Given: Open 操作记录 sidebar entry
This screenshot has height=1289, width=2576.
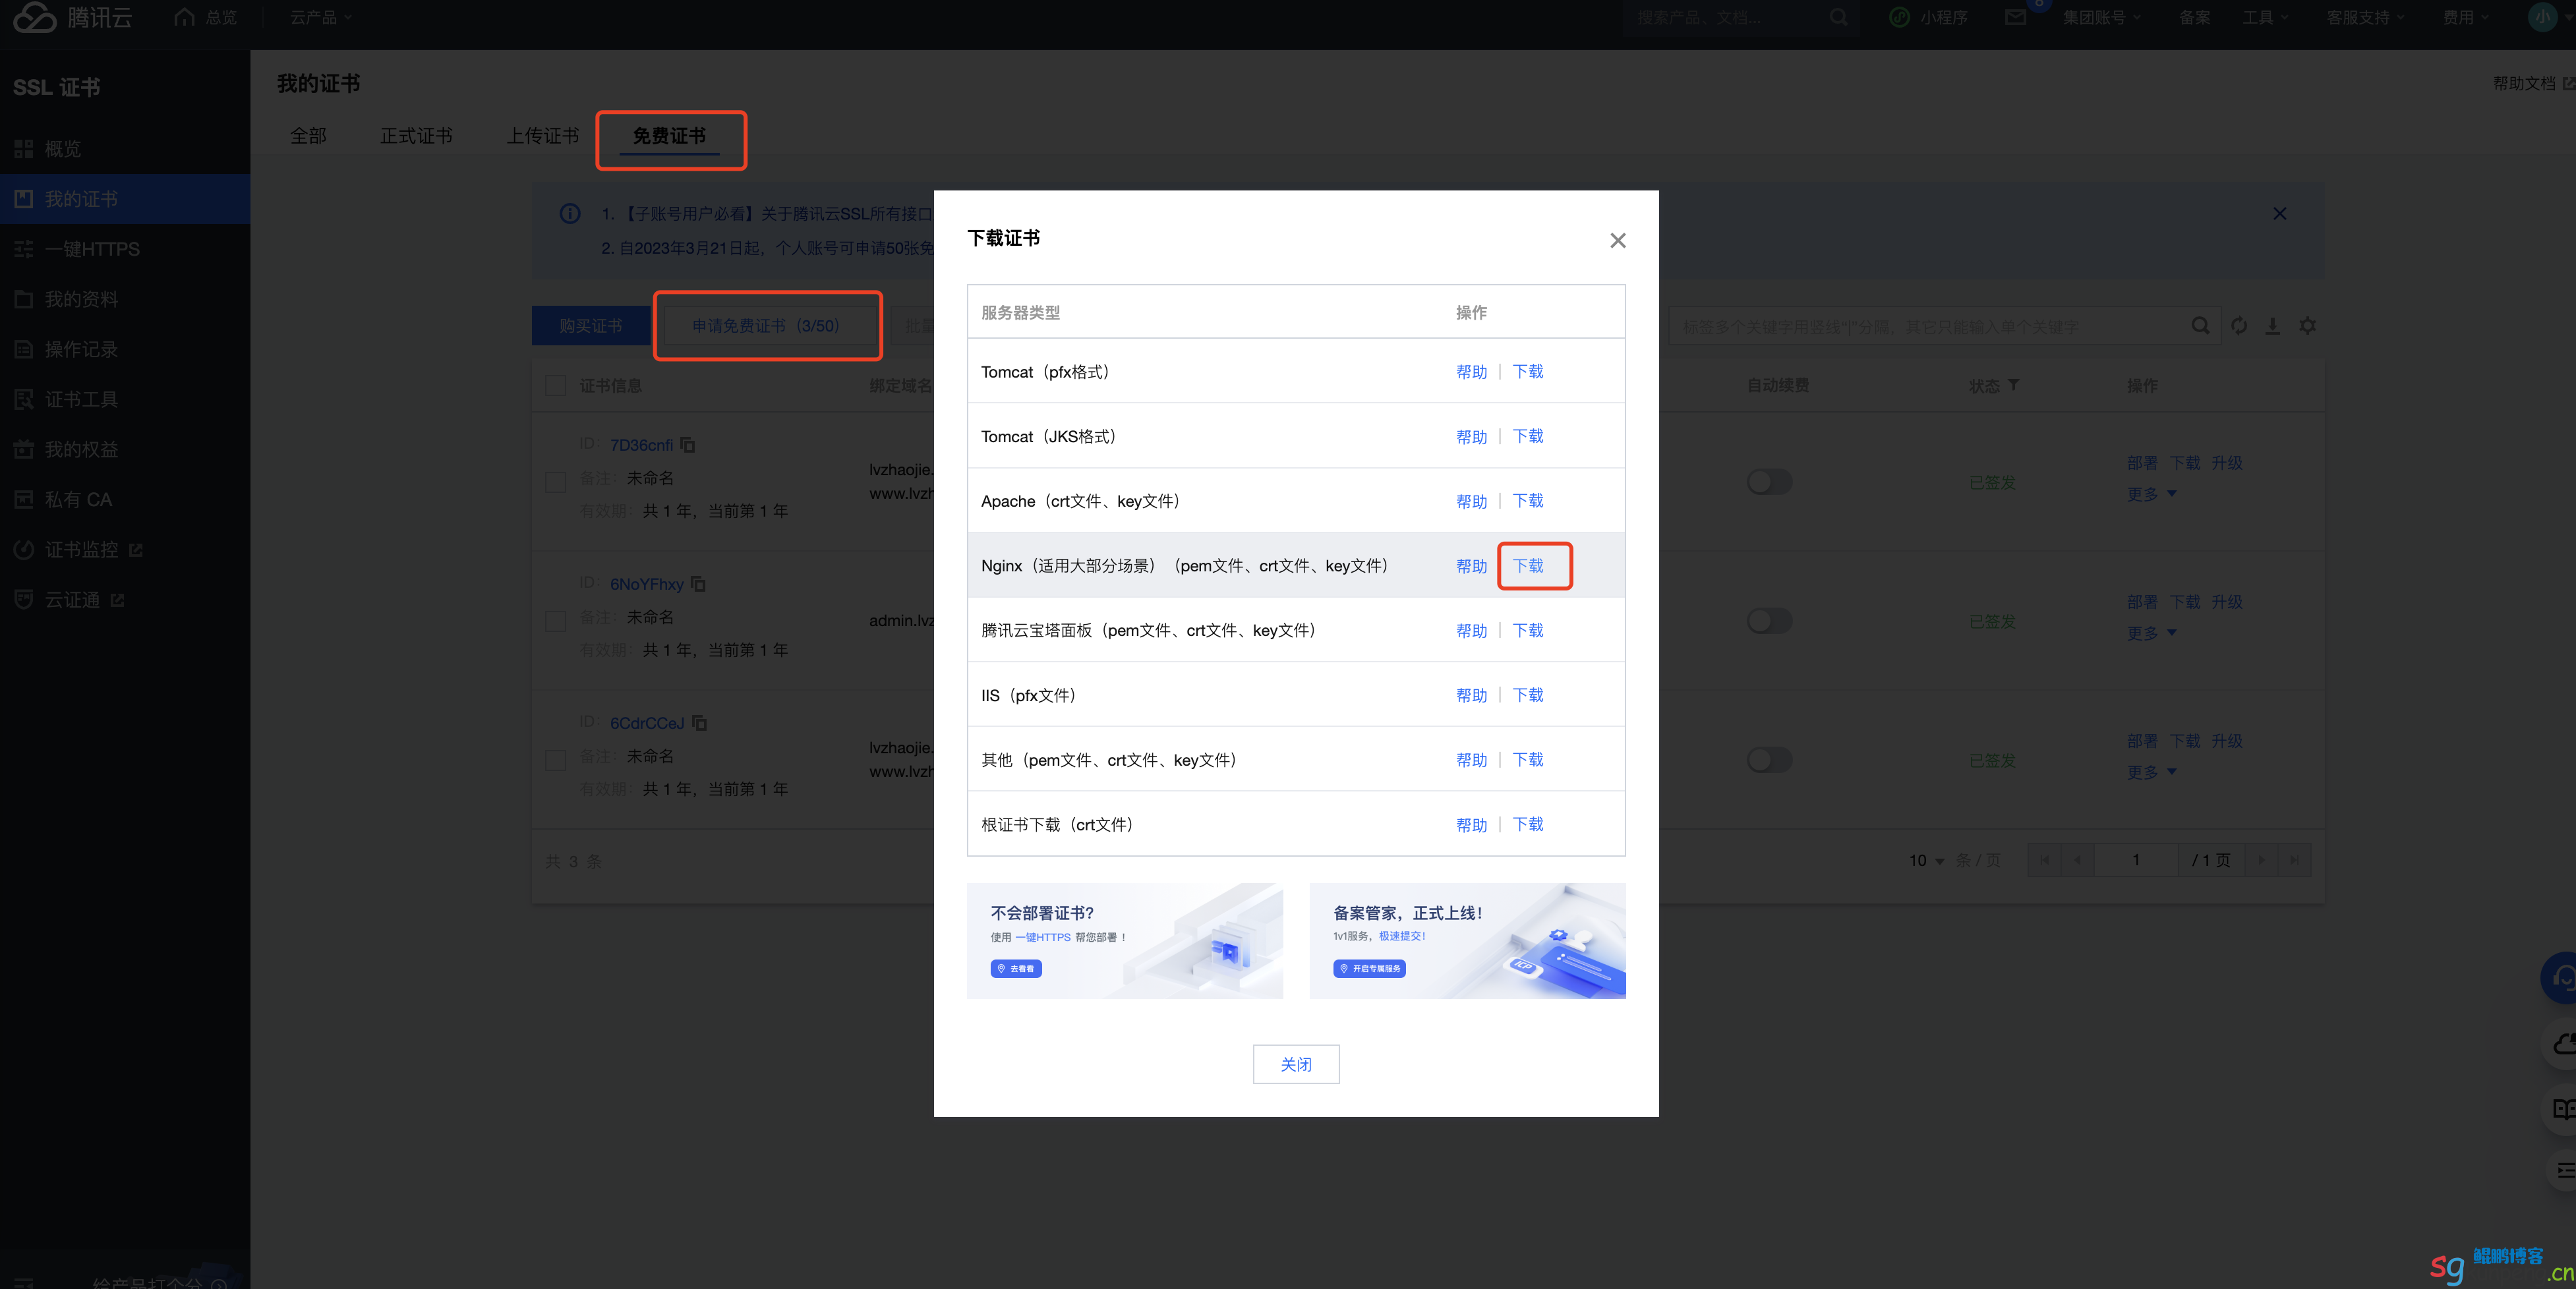Looking at the screenshot, I should tap(125, 349).
